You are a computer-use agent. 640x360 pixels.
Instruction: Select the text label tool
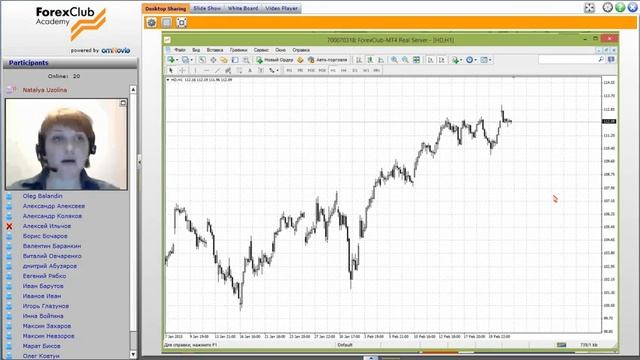coord(260,71)
